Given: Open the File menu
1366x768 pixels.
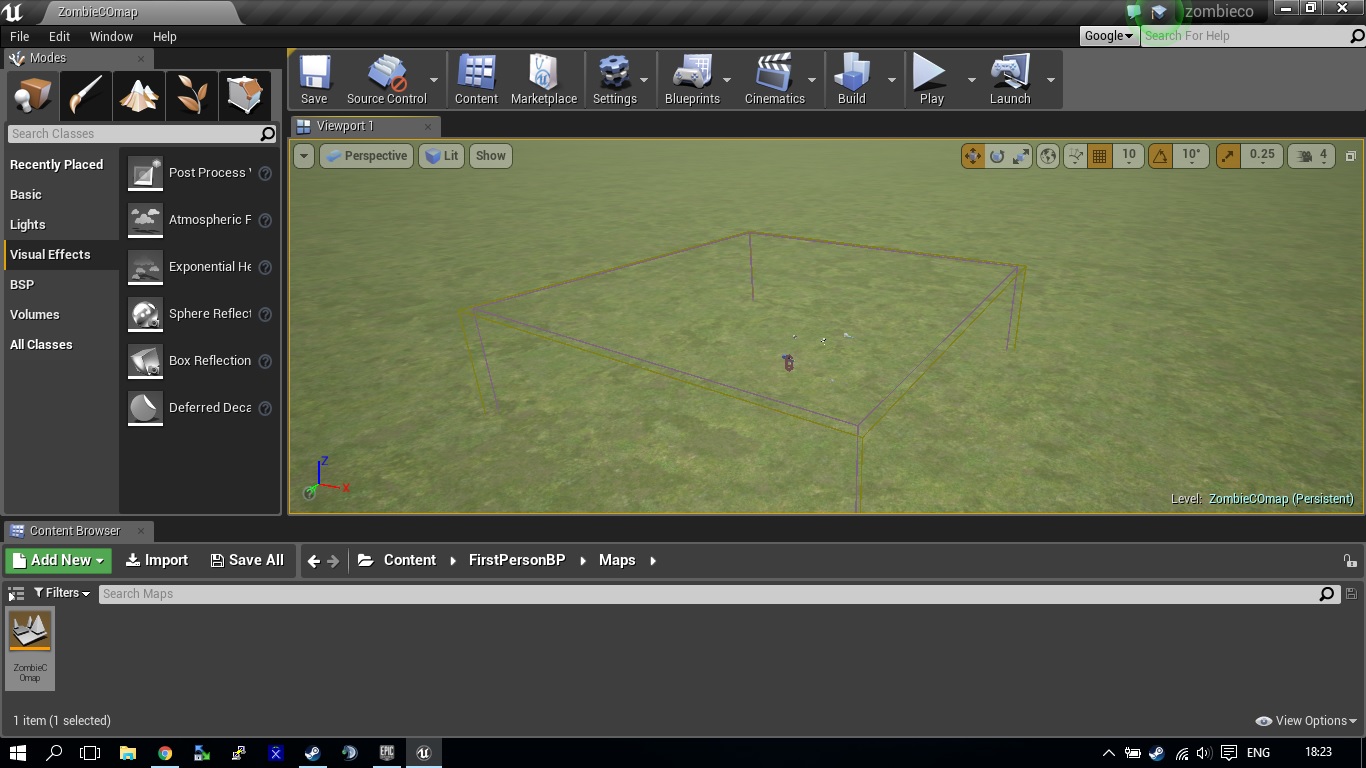Looking at the screenshot, I should [x=19, y=36].
